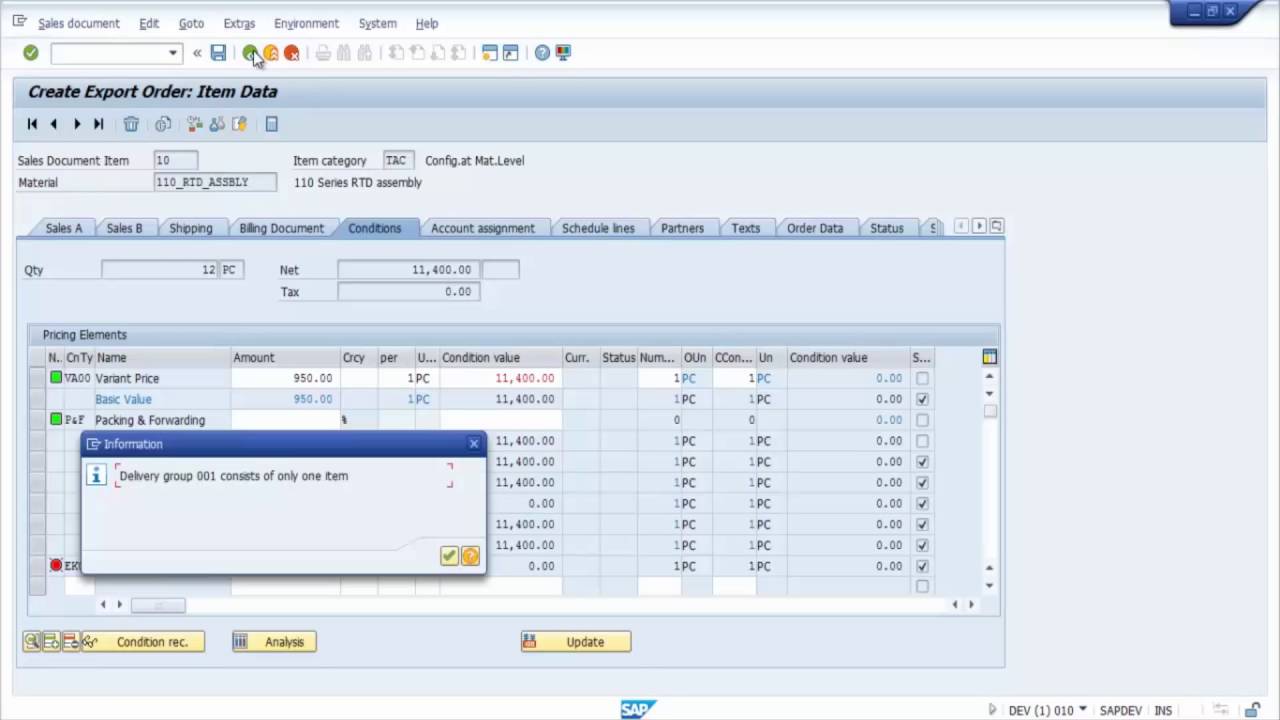1280x720 pixels.
Task: Click the orange Exit icon
Action: coord(271,53)
